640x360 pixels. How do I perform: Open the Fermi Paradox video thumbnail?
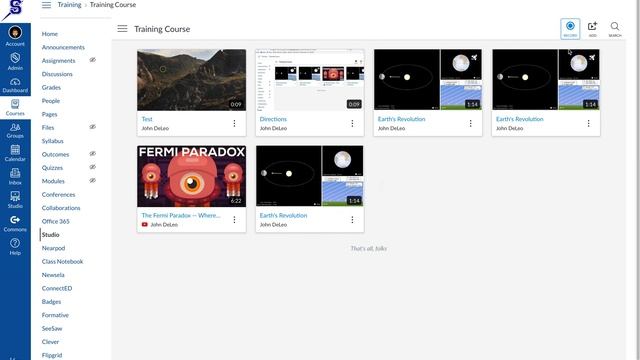[x=191, y=176]
